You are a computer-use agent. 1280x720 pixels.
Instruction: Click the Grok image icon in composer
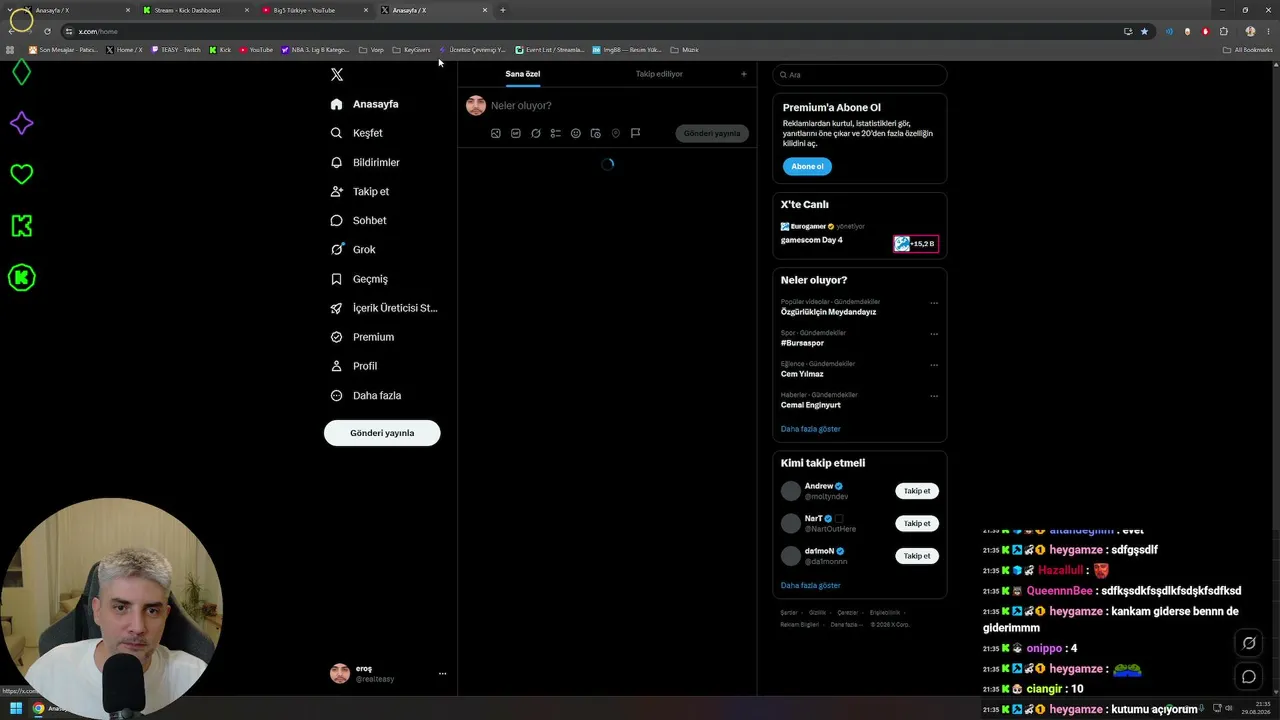535,133
